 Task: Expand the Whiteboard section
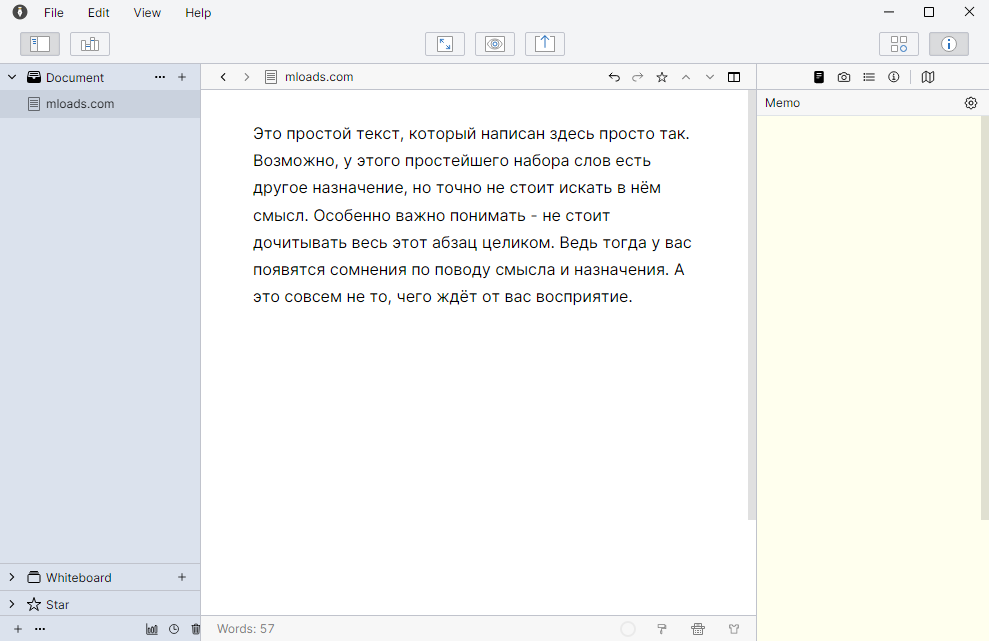[11, 577]
